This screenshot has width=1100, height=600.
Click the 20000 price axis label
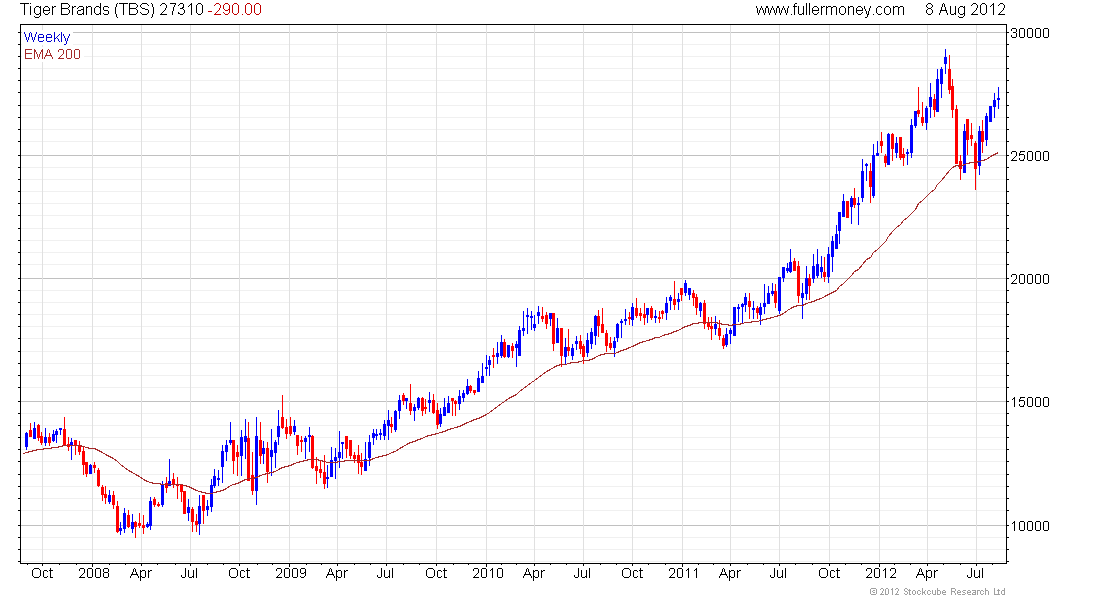(x=1031, y=279)
